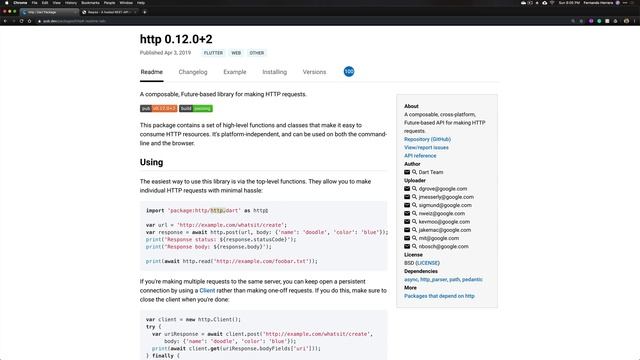The height and width of the screenshot is (360, 640).
Task: Click the email icon for jakemac@google.com
Action: point(407,230)
